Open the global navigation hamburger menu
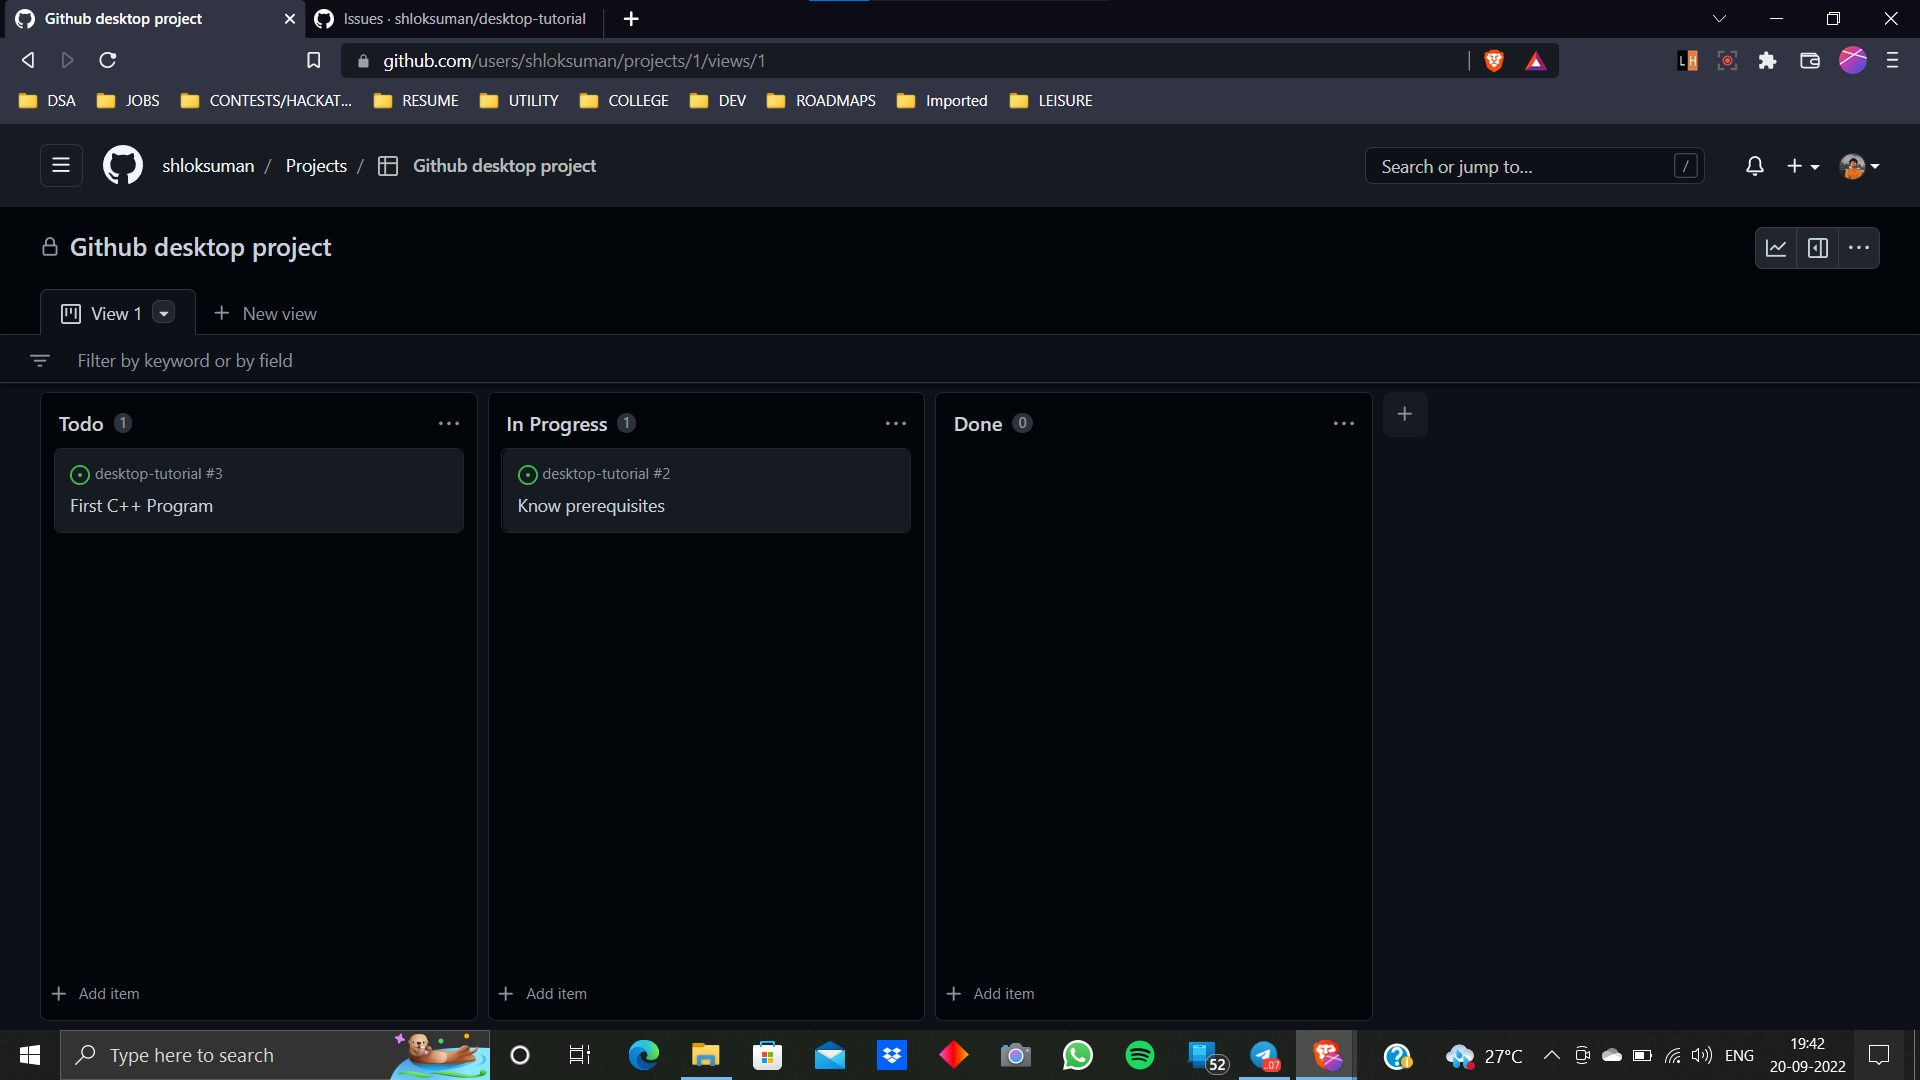Image resolution: width=1920 pixels, height=1080 pixels. (60, 165)
